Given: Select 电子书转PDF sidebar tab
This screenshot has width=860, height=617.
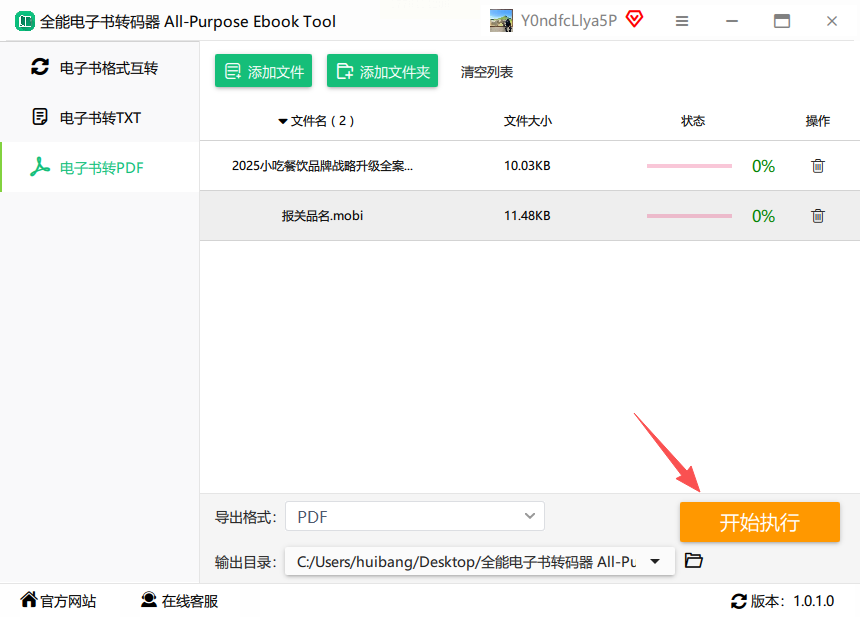Looking at the screenshot, I should click(100, 167).
